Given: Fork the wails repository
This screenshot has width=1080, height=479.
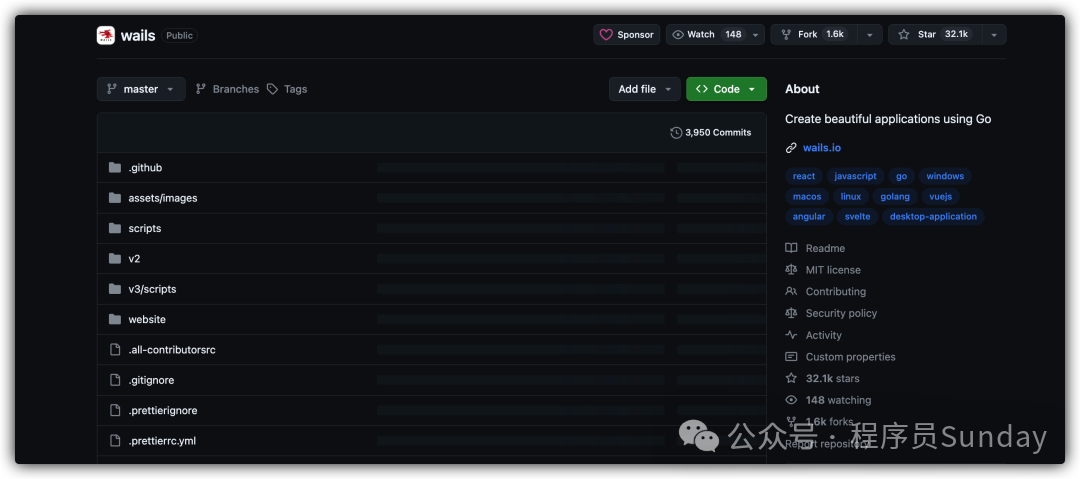Looking at the screenshot, I should (820, 35).
